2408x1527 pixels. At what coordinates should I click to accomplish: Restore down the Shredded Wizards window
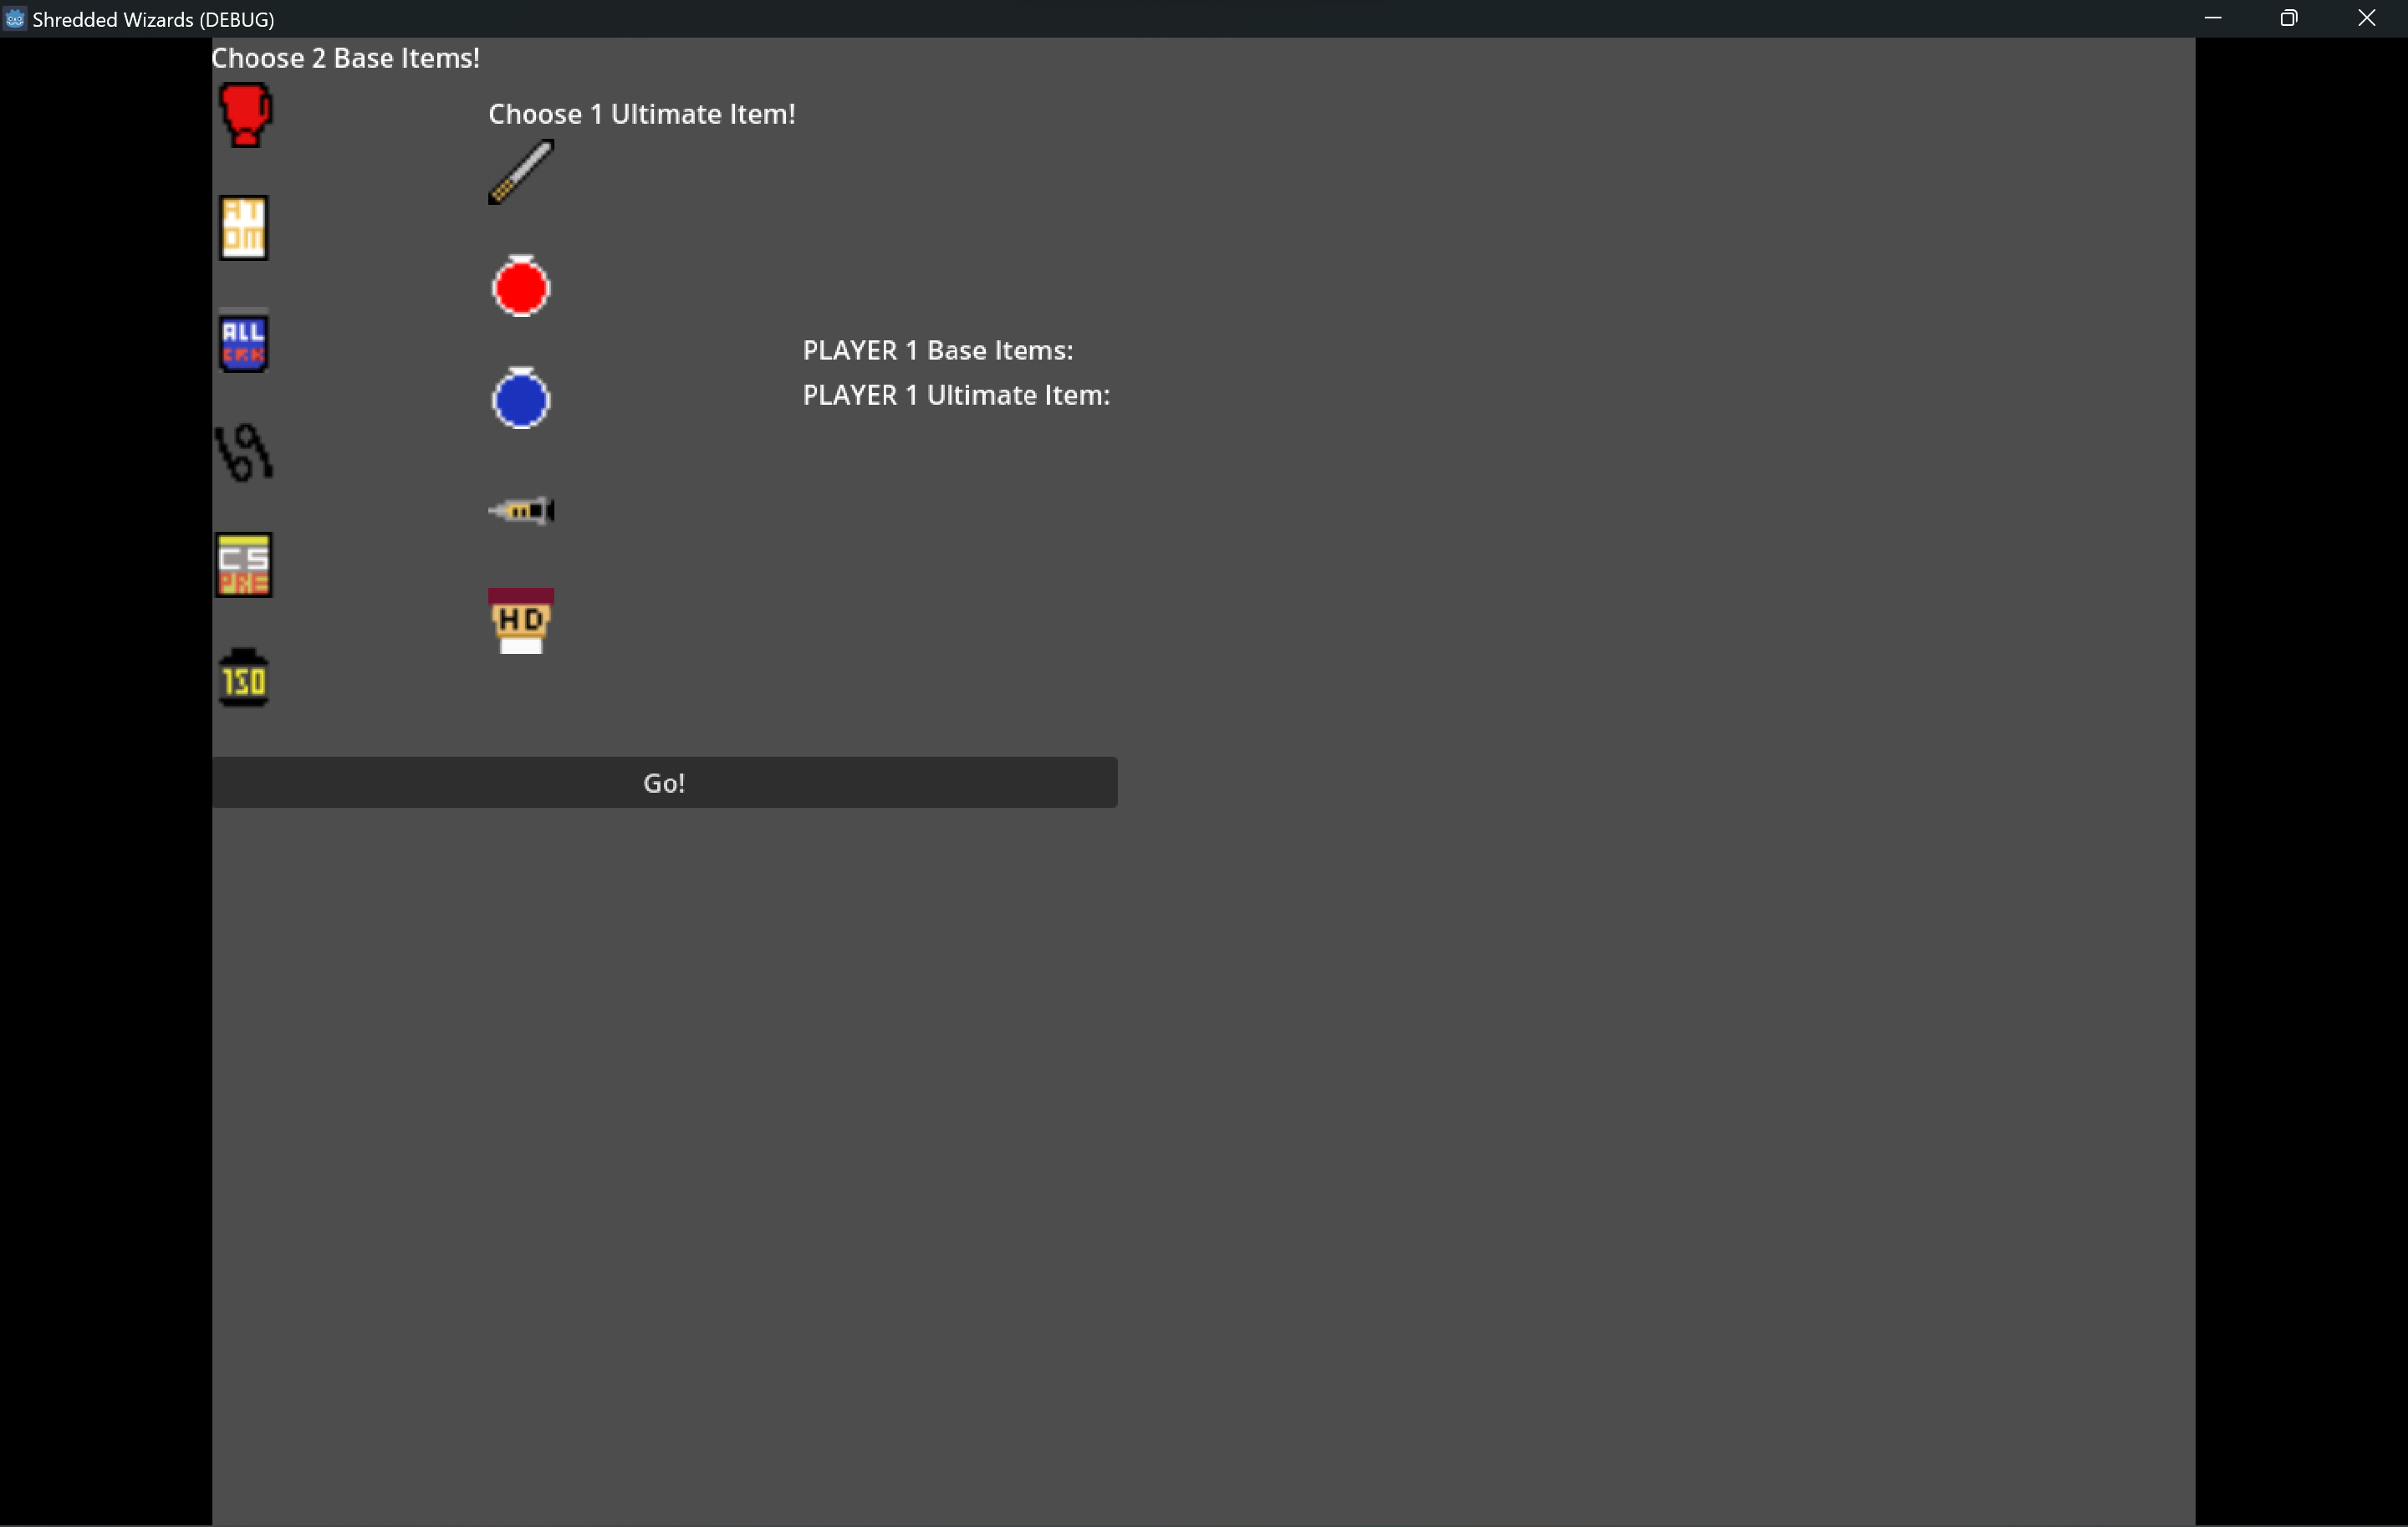tap(2289, 18)
